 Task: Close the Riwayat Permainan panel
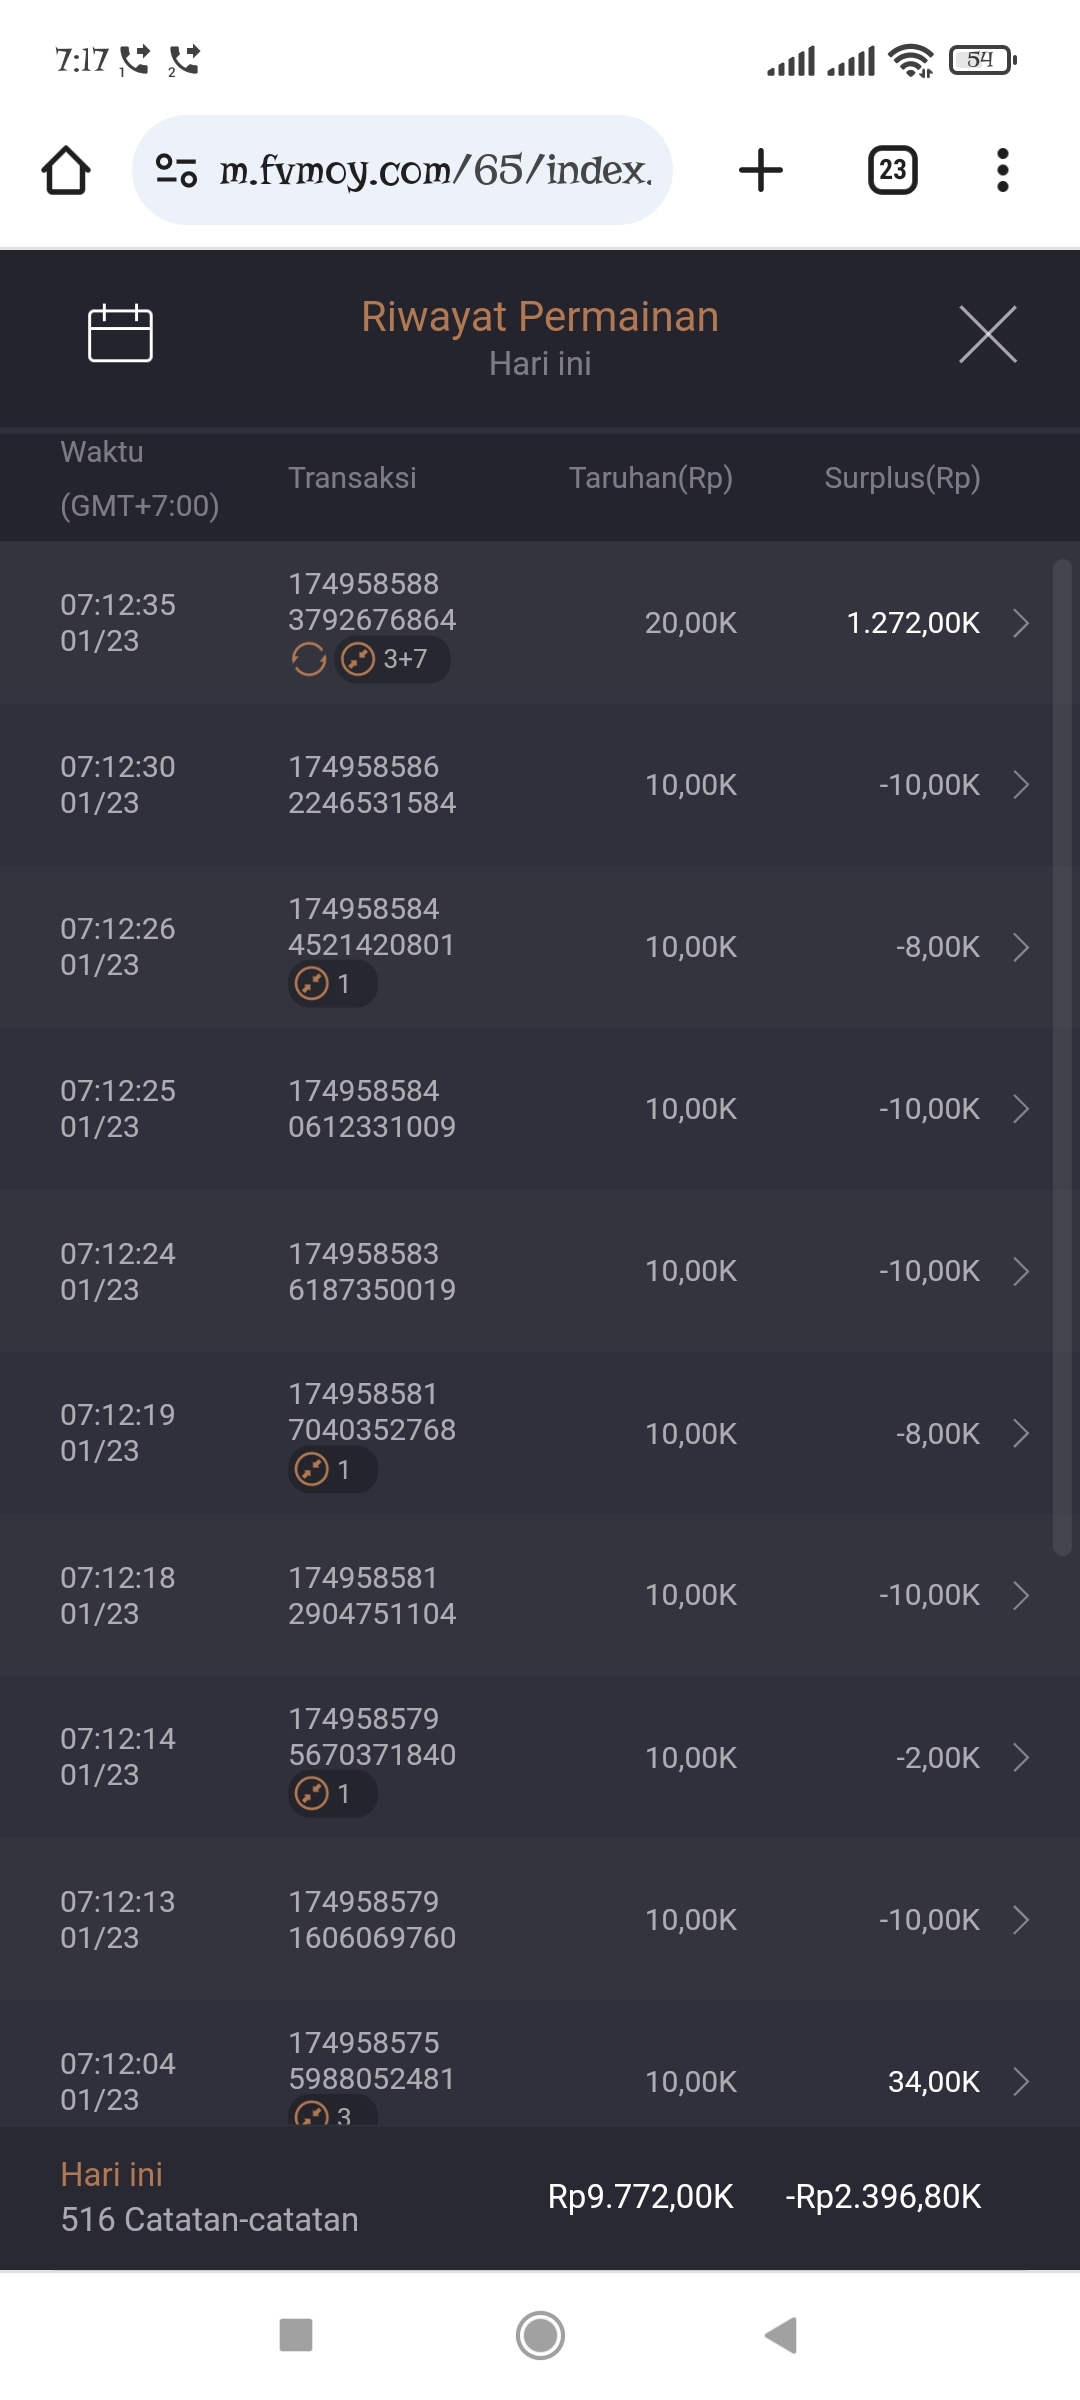point(987,334)
